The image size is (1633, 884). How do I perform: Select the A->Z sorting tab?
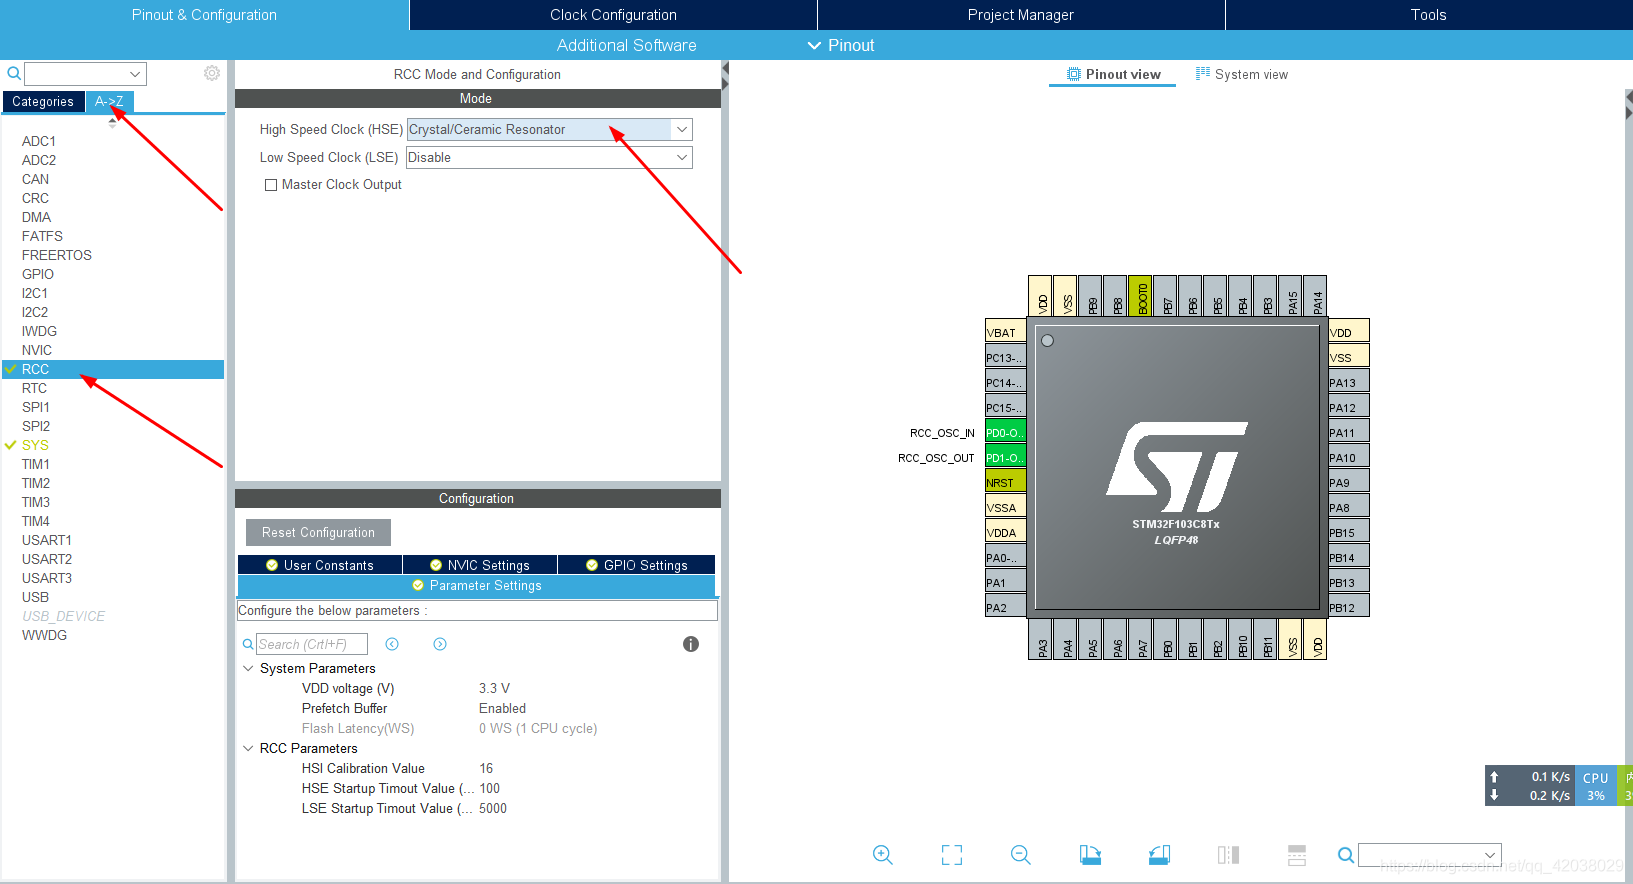pyautogui.click(x=109, y=102)
